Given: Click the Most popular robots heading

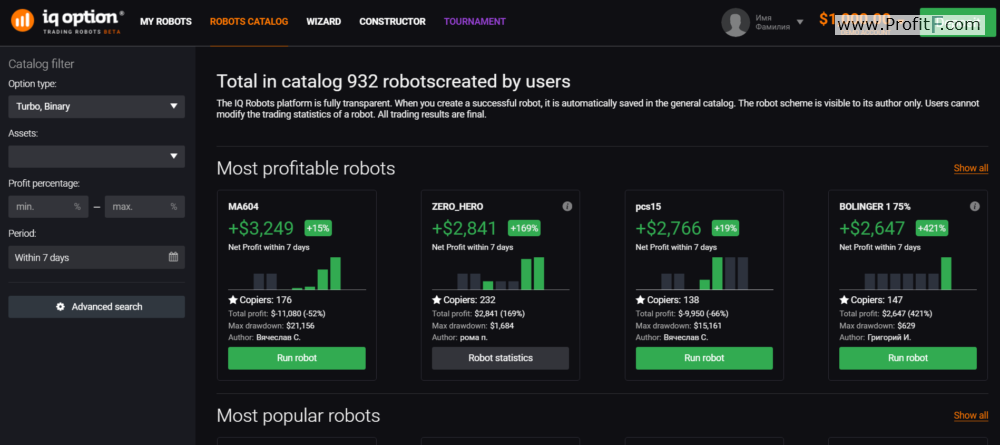Looking at the screenshot, I should tap(298, 416).
